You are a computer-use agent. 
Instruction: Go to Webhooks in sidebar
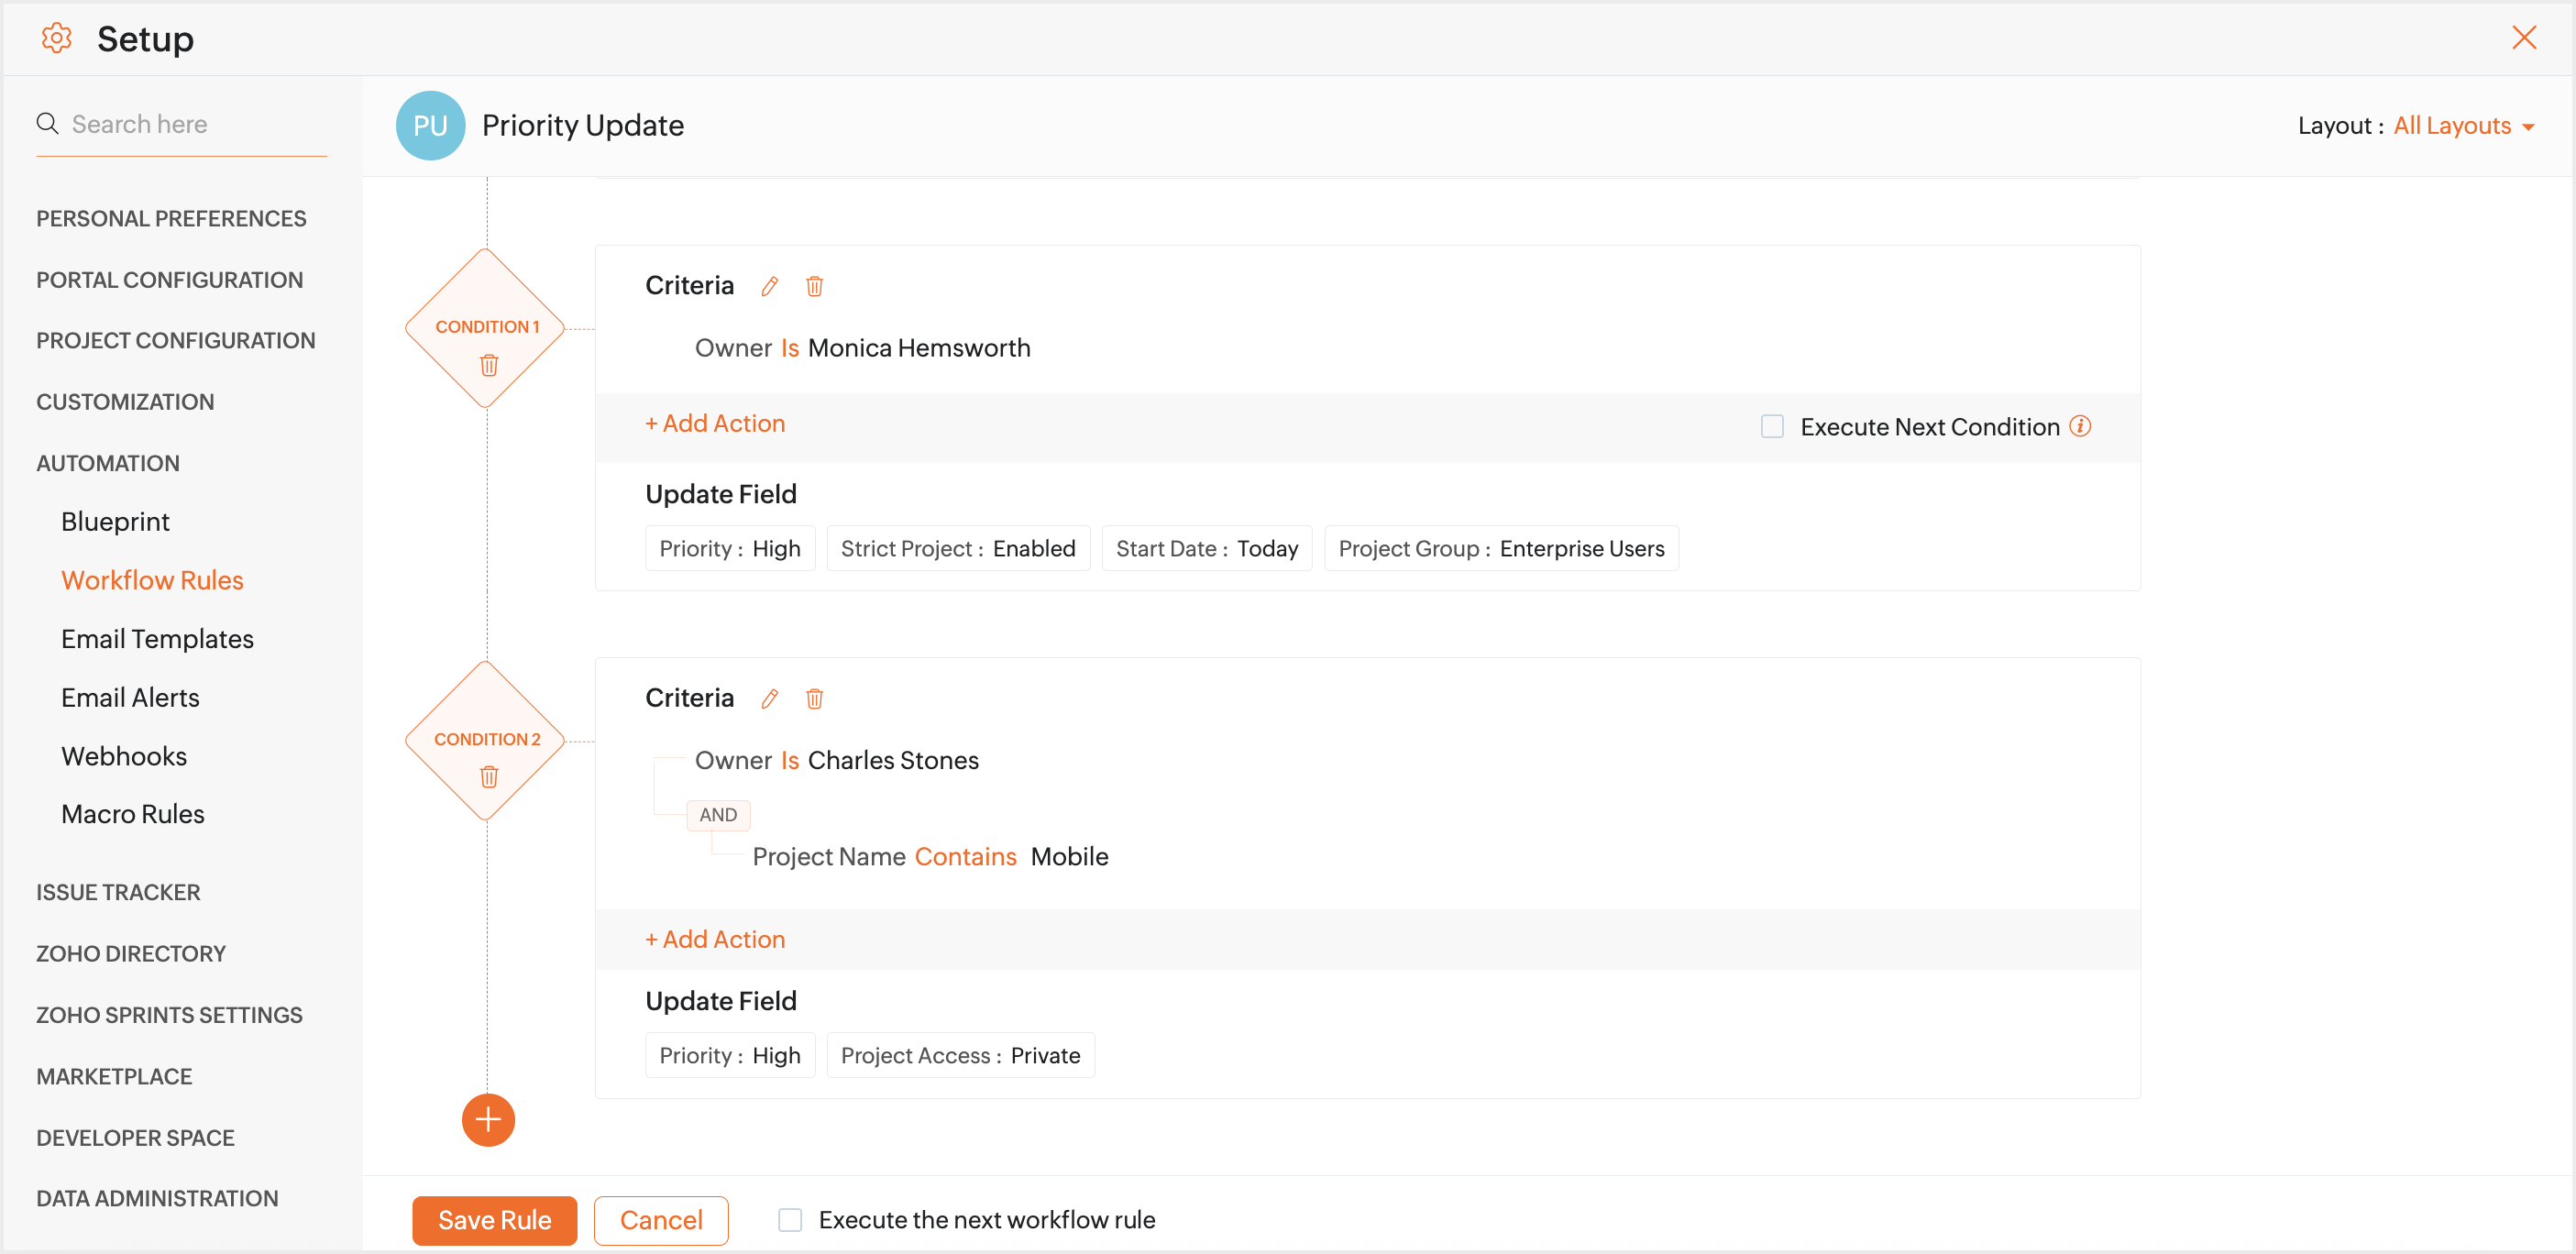click(x=124, y=756)
